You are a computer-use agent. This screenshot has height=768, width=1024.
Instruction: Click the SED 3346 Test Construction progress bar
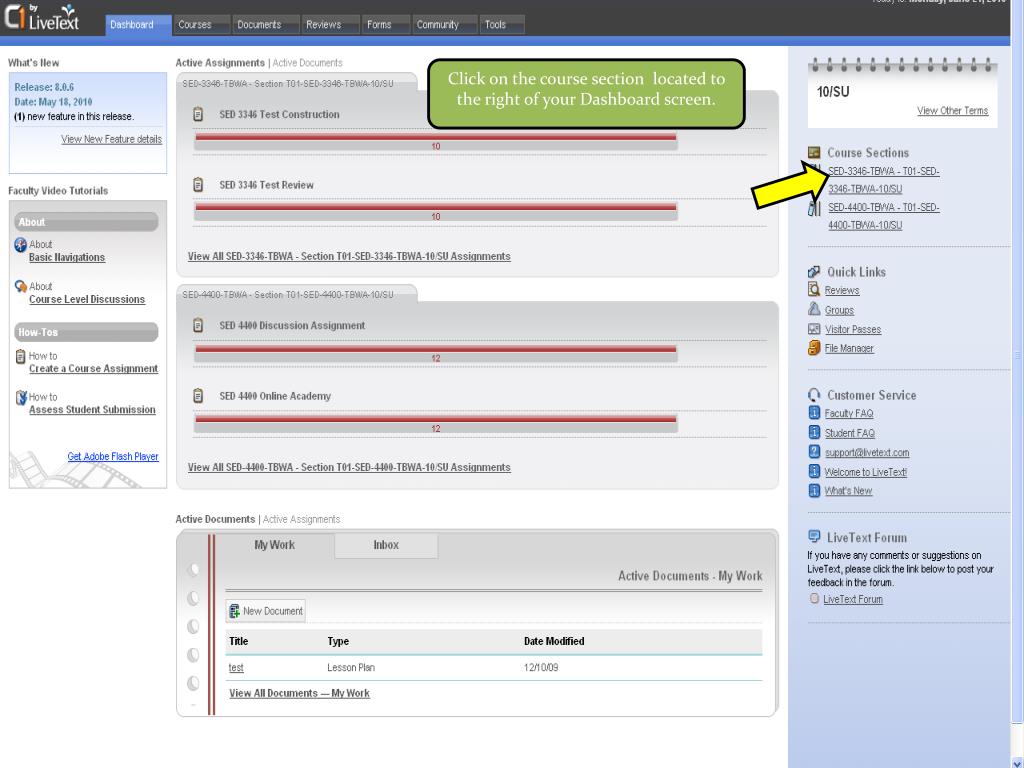[x=436, y=142]
